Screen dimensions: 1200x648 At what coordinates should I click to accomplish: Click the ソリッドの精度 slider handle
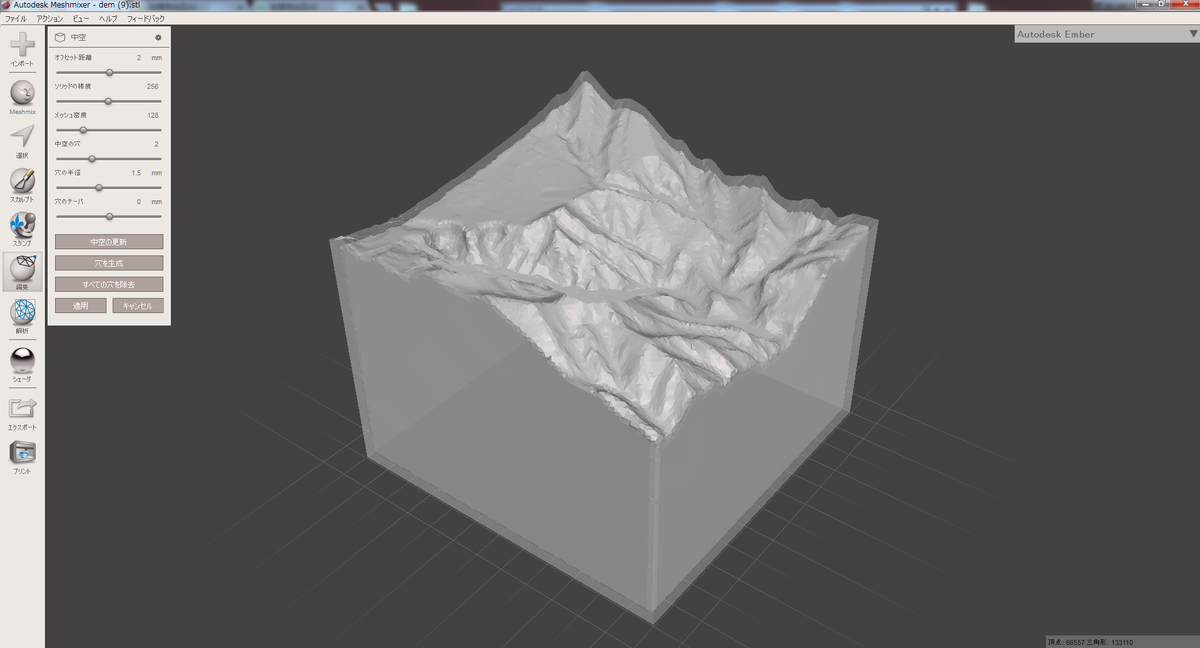[x=108, y=101]
